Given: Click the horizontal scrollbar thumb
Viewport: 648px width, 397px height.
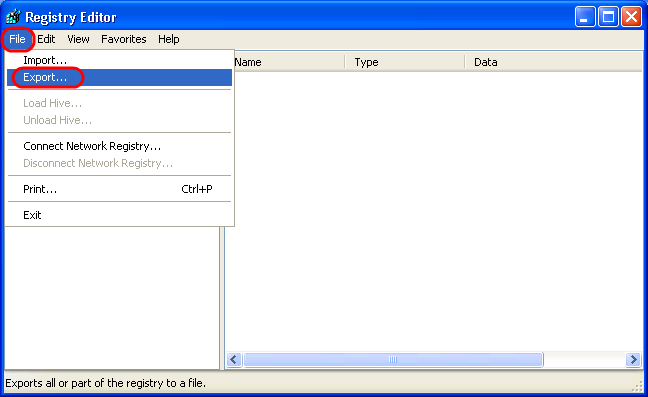Looking at the screenshot, I should click(393, 359).
